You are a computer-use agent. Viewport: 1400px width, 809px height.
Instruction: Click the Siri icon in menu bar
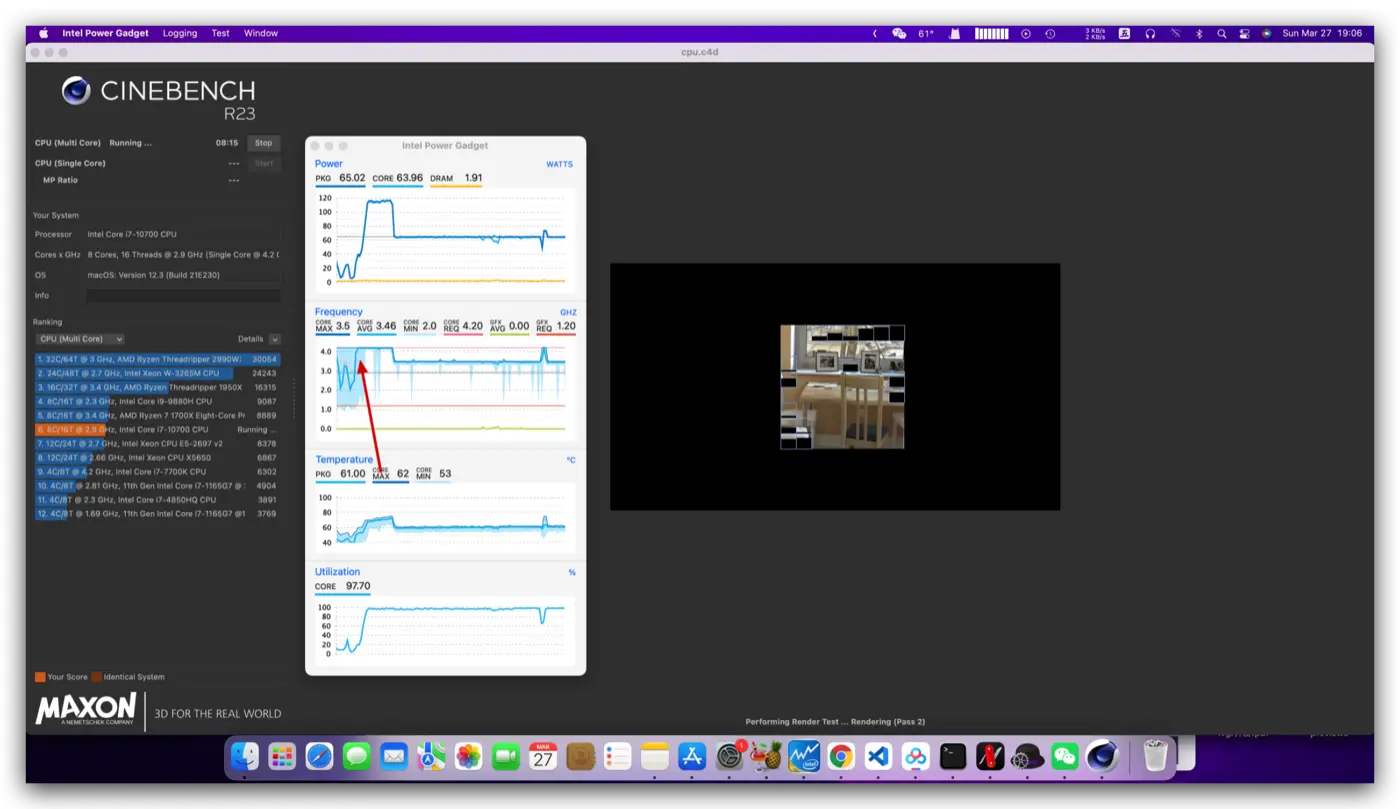pyautogui.click(x=1266, y=33)
